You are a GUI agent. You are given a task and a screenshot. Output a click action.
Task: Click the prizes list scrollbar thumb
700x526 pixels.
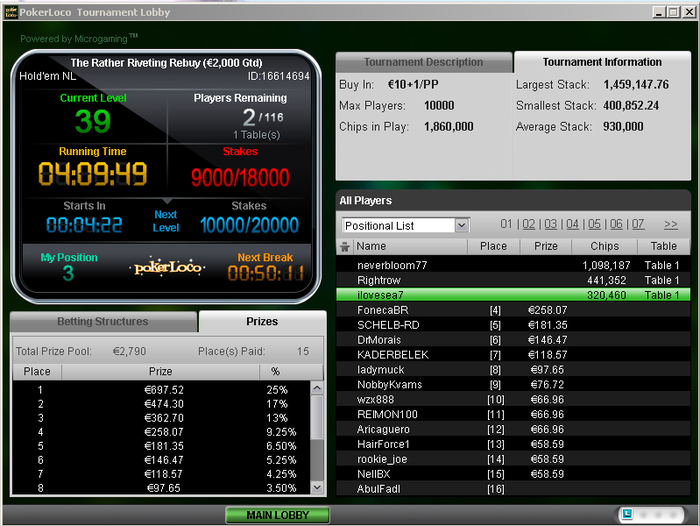point(317,417)
